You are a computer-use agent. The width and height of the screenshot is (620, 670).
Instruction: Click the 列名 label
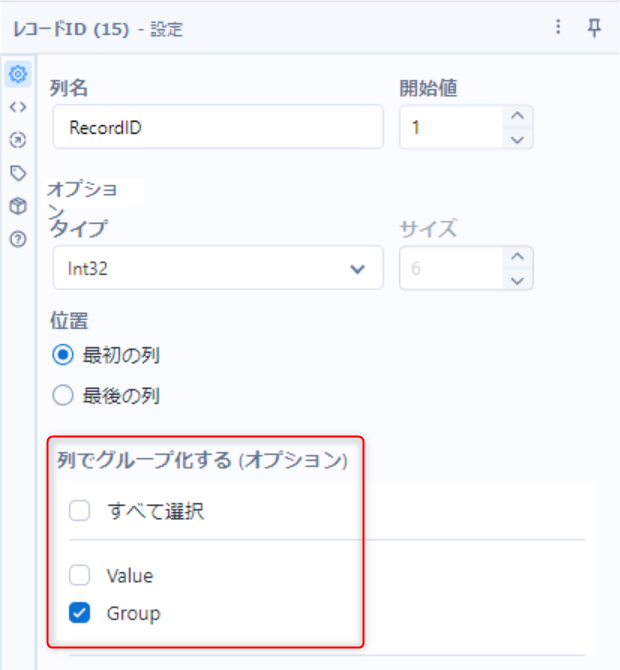(x=69, y=88)
